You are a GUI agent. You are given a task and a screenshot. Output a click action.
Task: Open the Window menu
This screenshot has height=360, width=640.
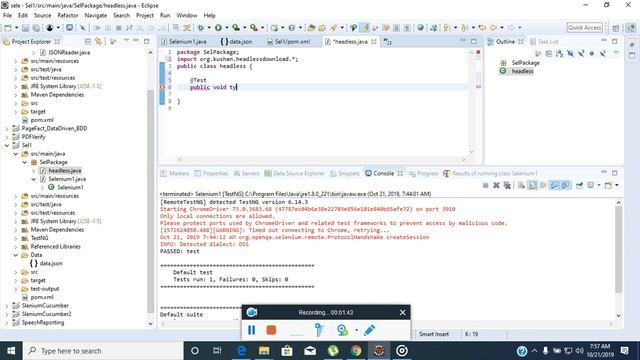click(187, 15)
